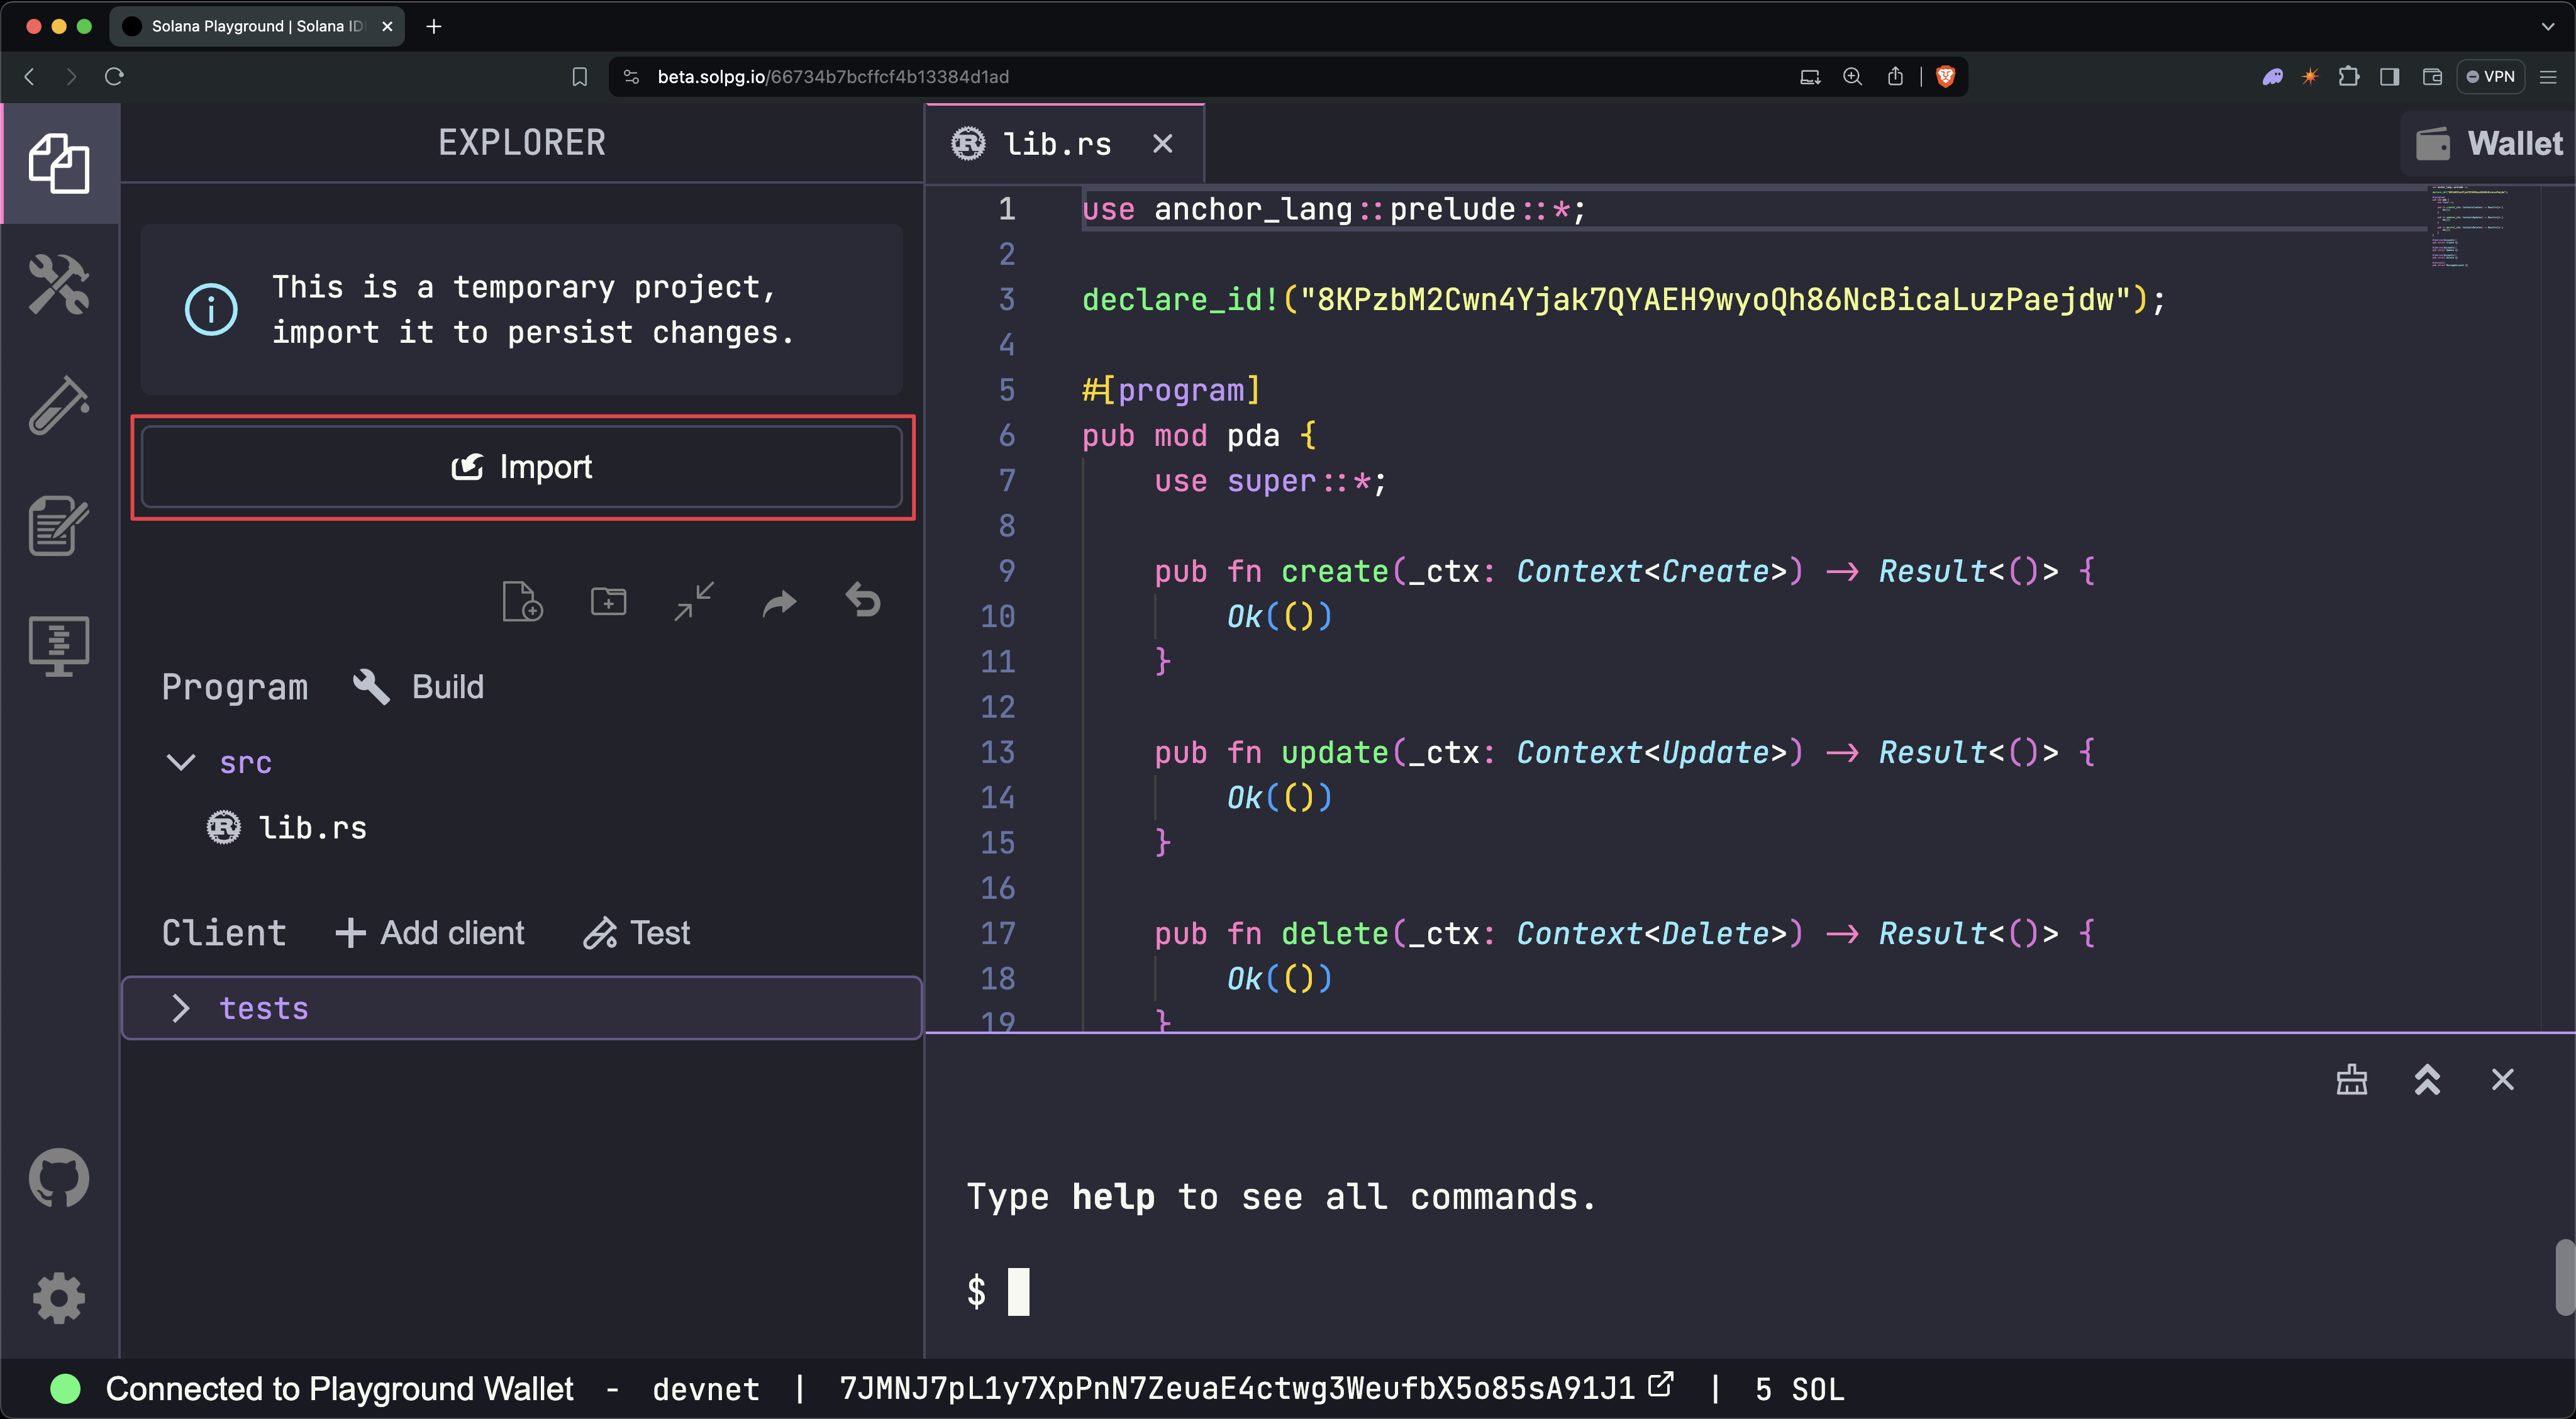2576x1419 pixels.
Task: Open the Tutorials sidebar notepad icon
Action: [x=59, y=525]
